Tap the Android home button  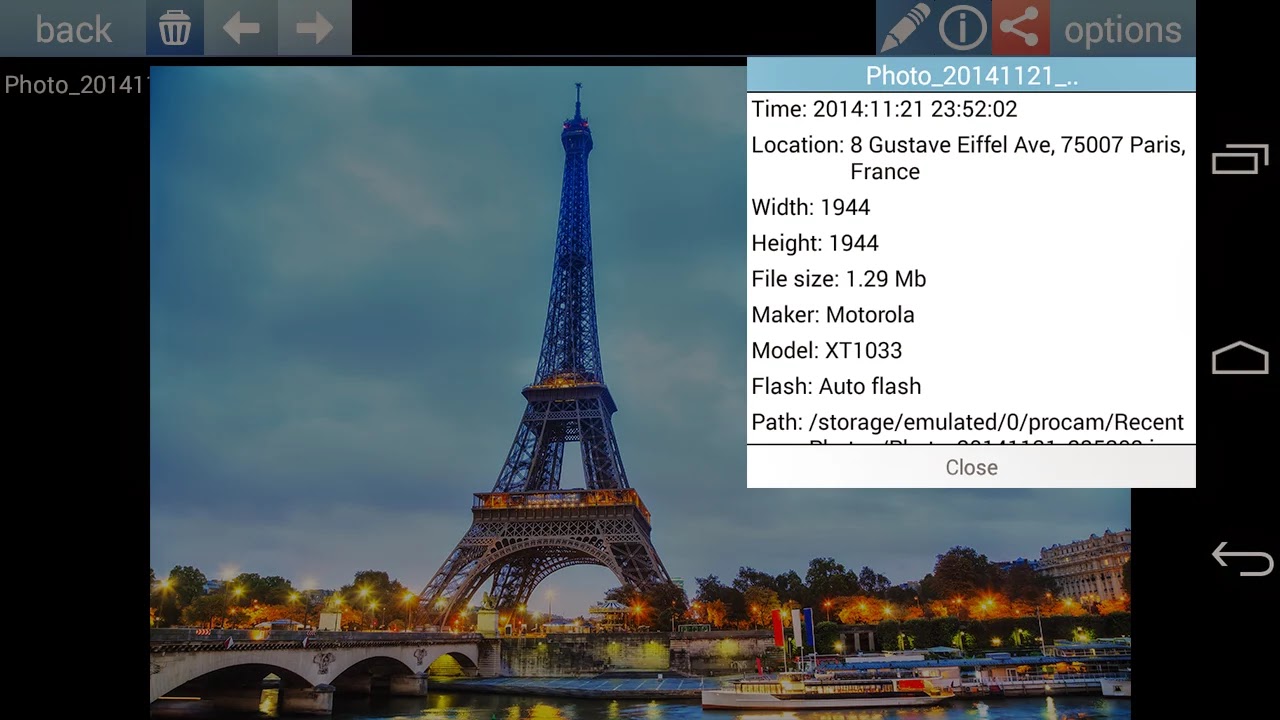1240,358
